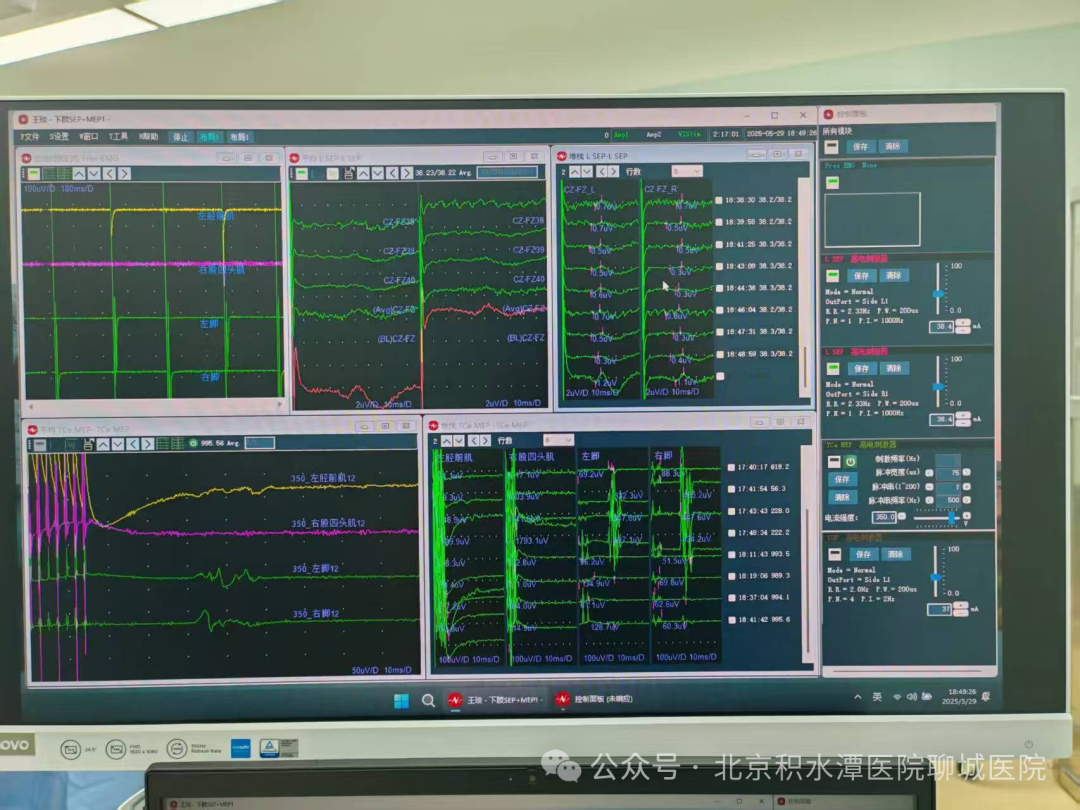Open the S设置 (Settings) menu

point(59,136)
